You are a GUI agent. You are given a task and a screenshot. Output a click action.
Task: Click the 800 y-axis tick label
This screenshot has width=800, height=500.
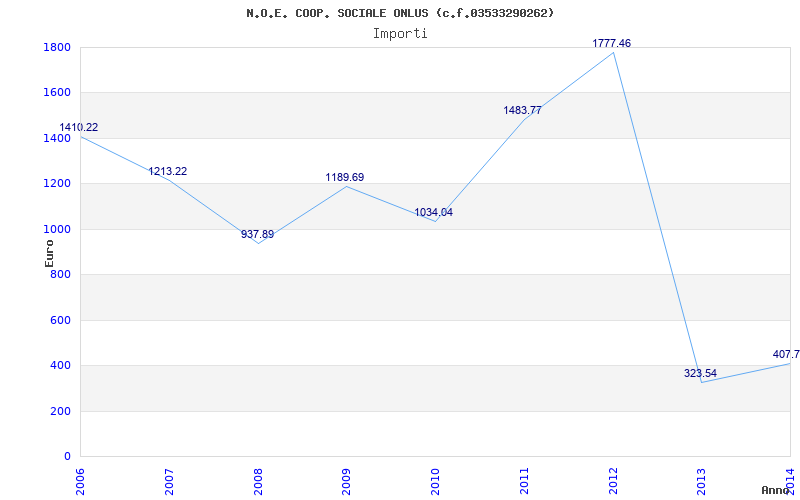[61, 274]
